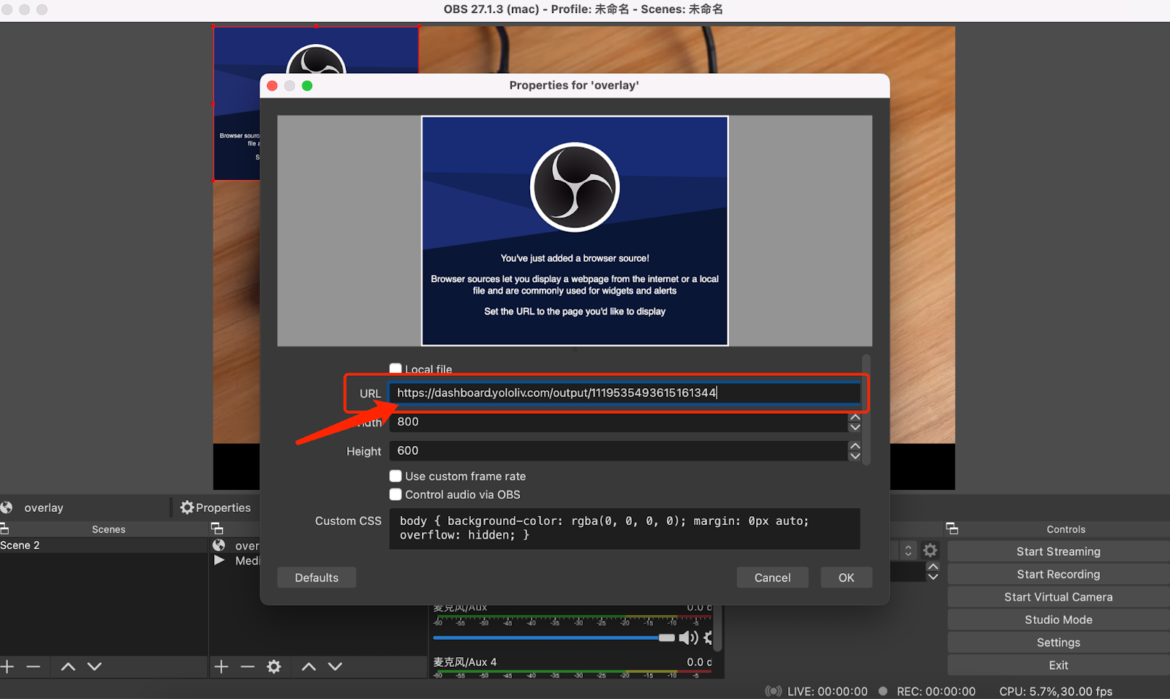Mute 麦克风/Aux with the speaker icon
The height and width of the screenshot is (699, 1170).
689,637
